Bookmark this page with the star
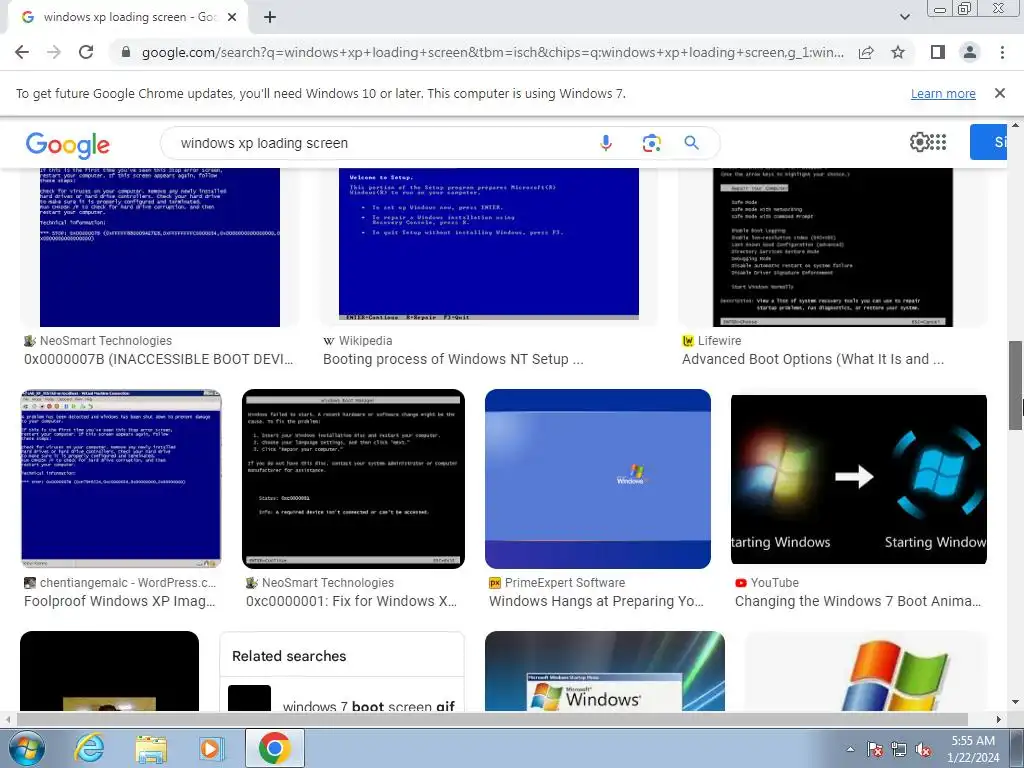The height and width of the screenshot is (768, 1024). coord(898,52)
